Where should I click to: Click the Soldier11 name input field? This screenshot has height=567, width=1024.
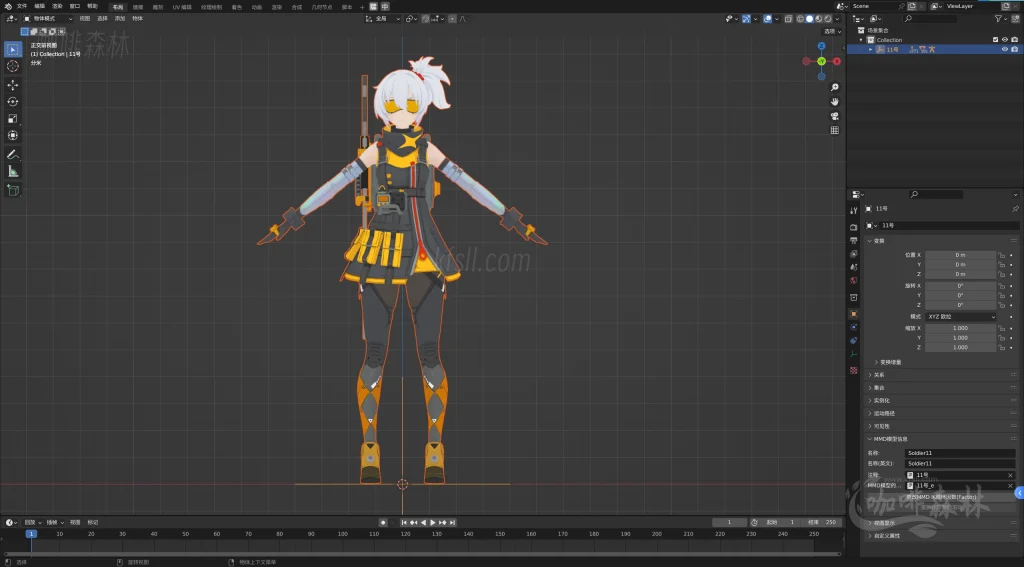[x=960, y=453]
